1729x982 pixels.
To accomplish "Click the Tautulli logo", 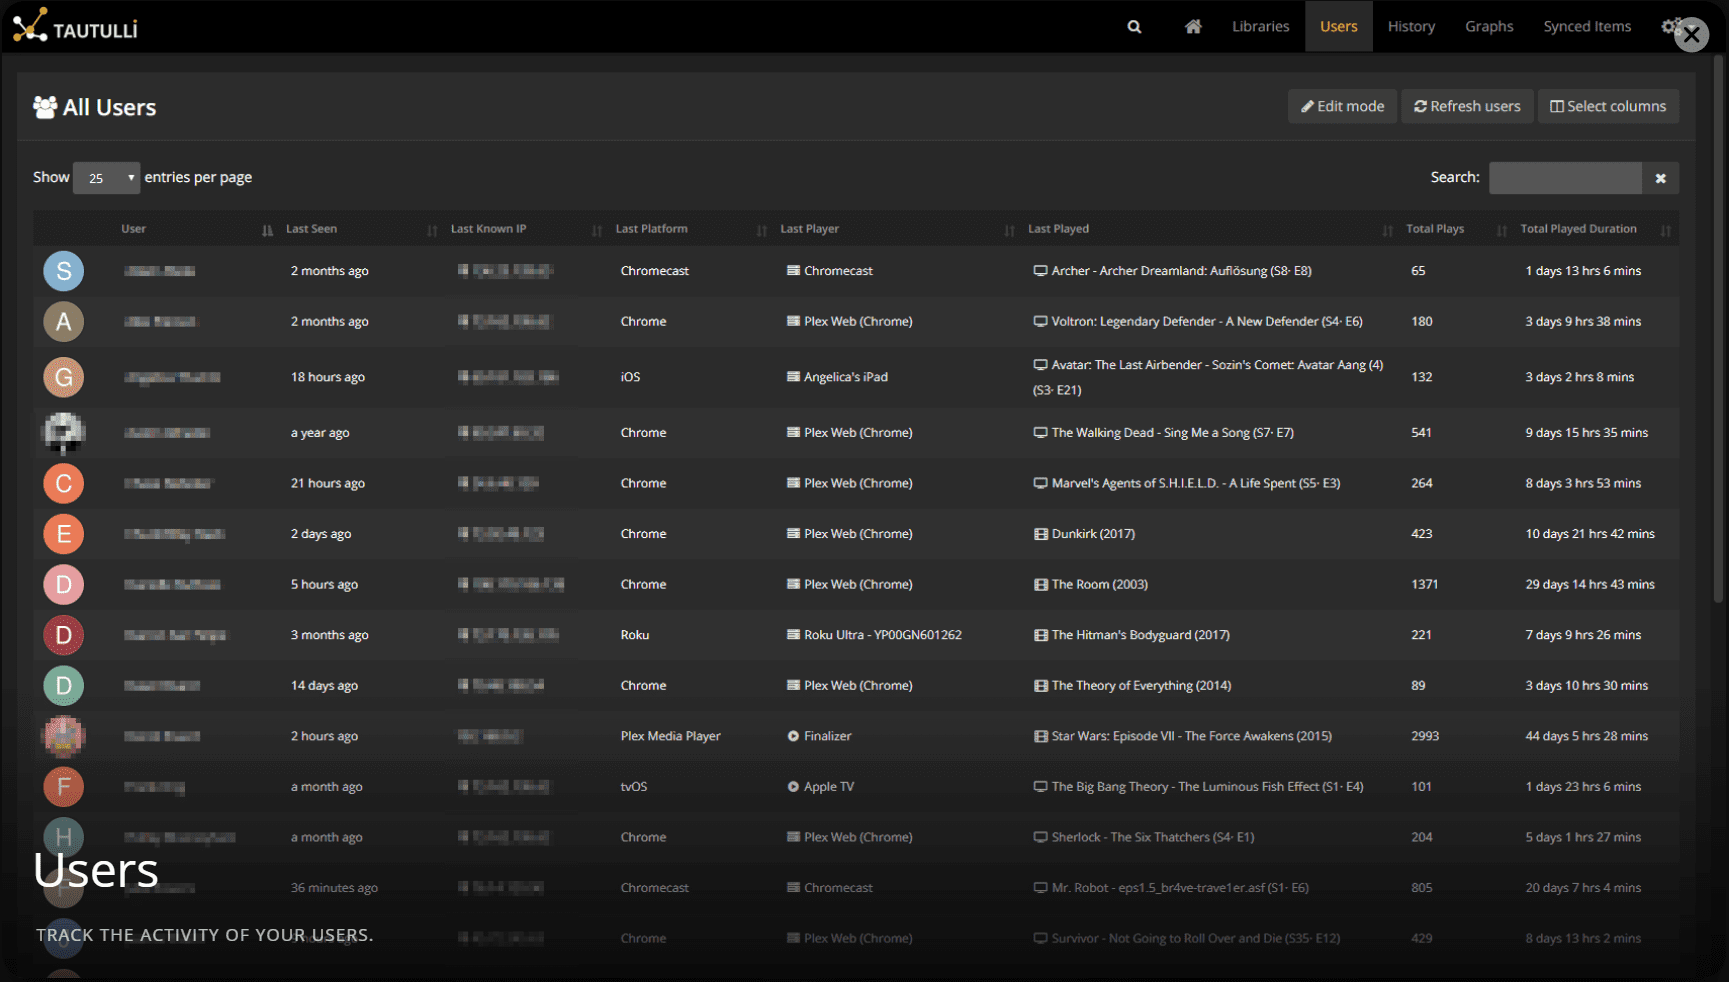I will click(75, 26).
